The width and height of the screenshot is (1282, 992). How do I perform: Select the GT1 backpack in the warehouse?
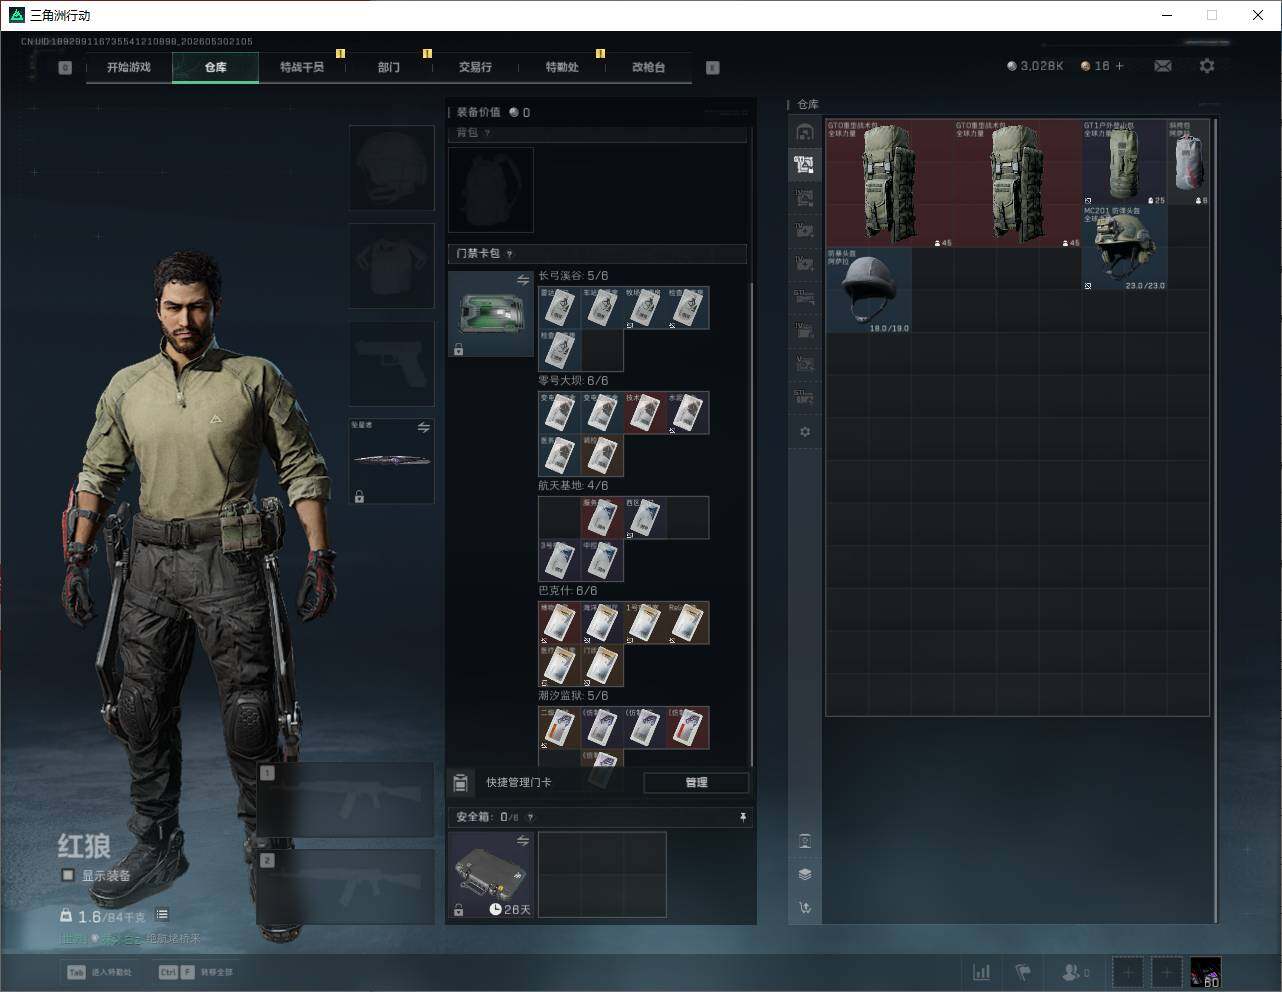point(1124,162)
